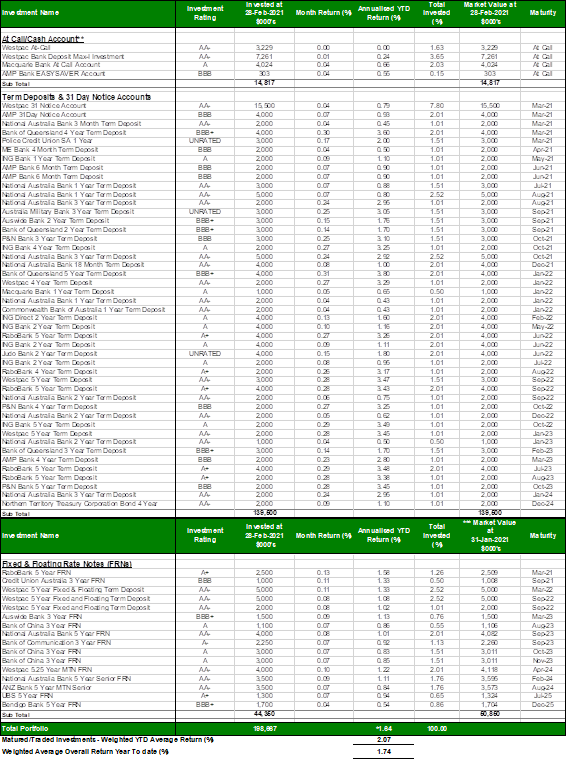Screen dimensions: 567x760
Task: Click 'ING Direct 2 Year Term Deposit' name
Action: pyautogui.click(x=49, y=318)
